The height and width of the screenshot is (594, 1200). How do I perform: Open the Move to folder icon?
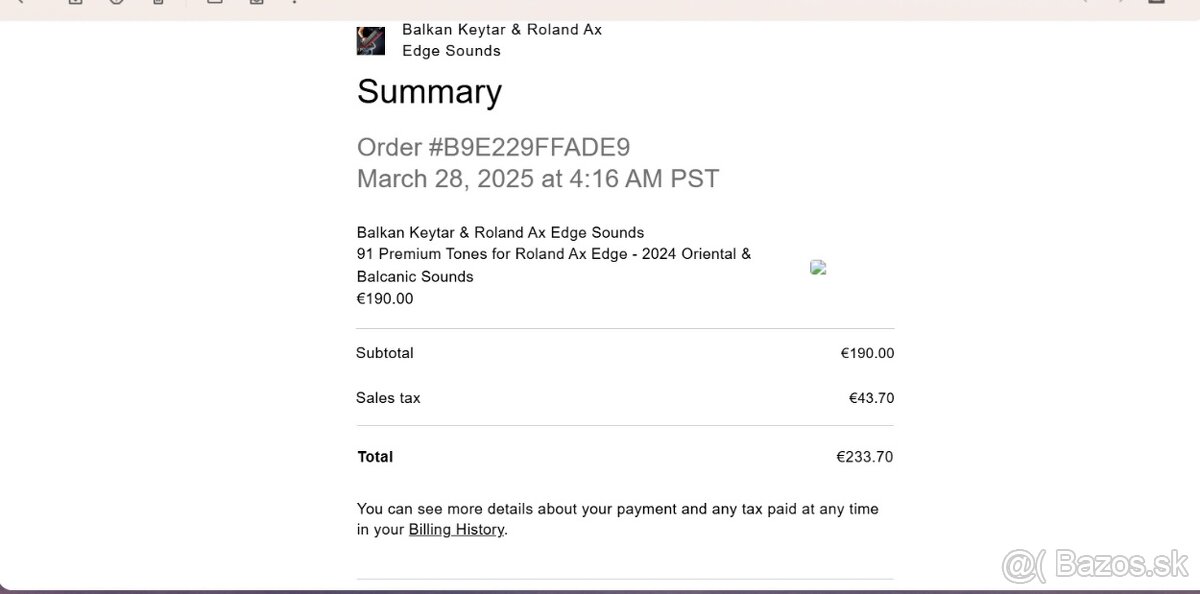[256, 2]
